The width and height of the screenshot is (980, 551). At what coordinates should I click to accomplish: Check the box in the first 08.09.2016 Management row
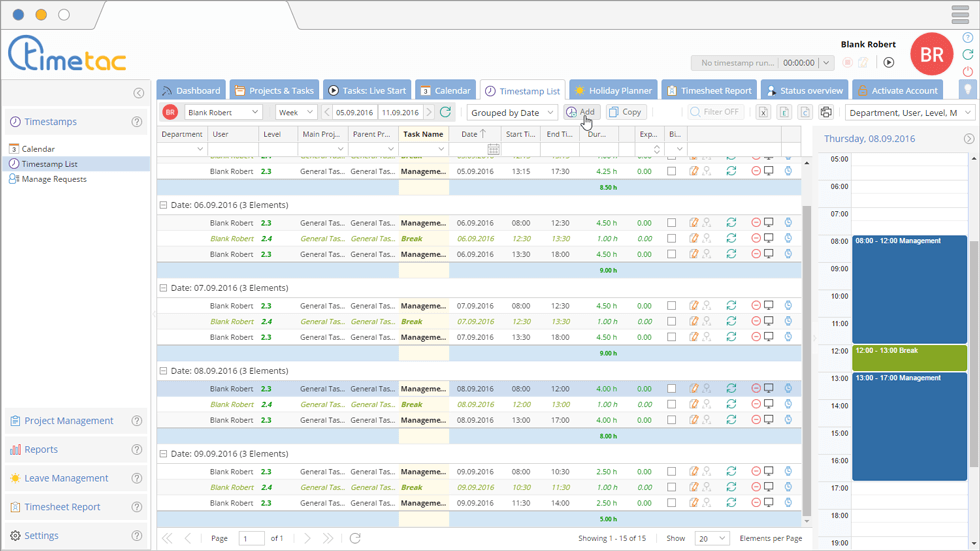(672, 389)
